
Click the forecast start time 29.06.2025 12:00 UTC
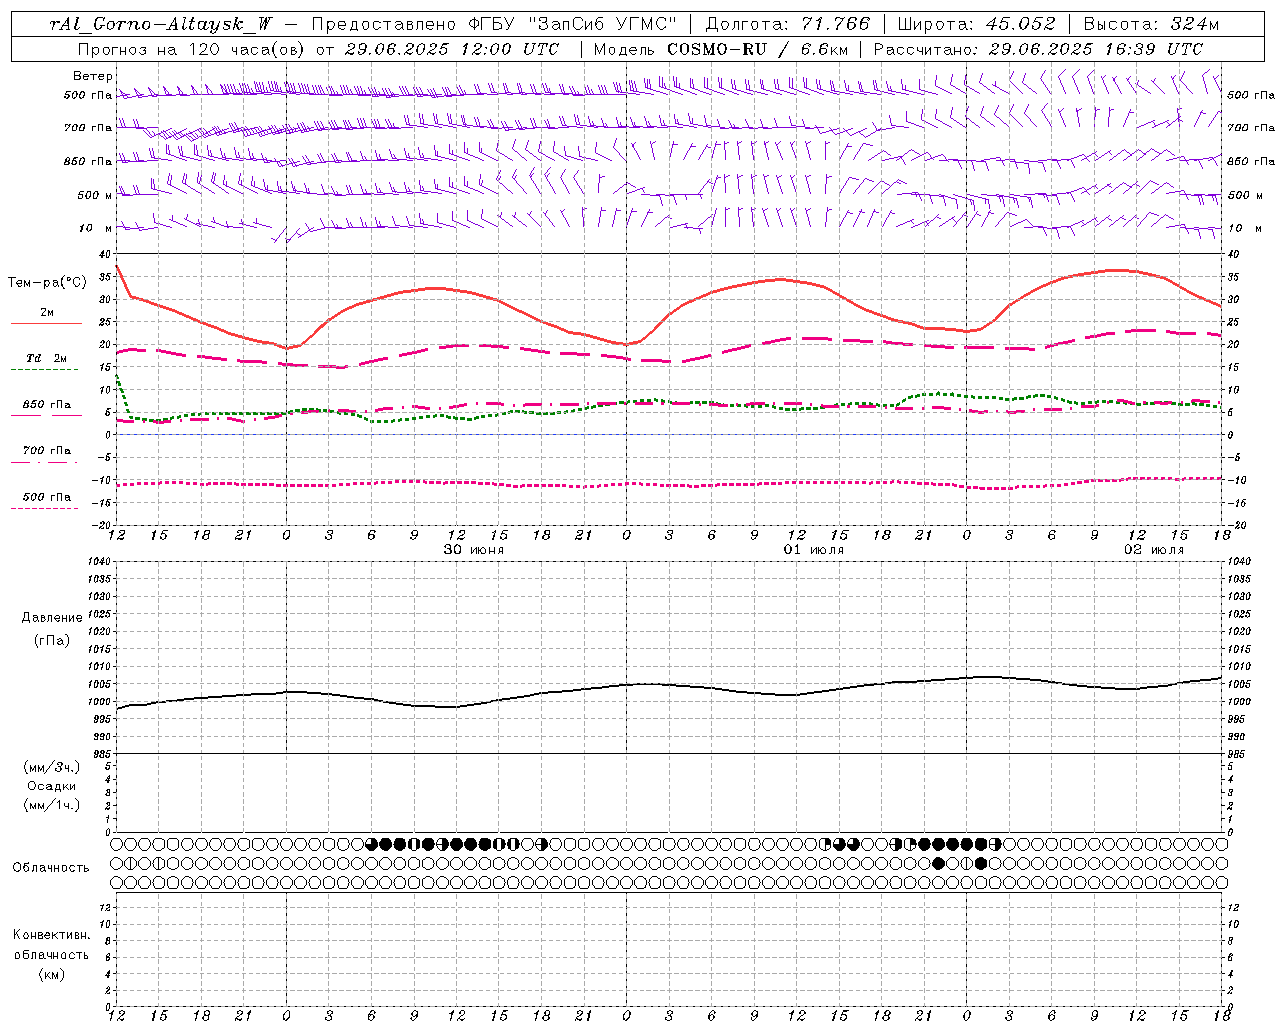tap(452, 49)
